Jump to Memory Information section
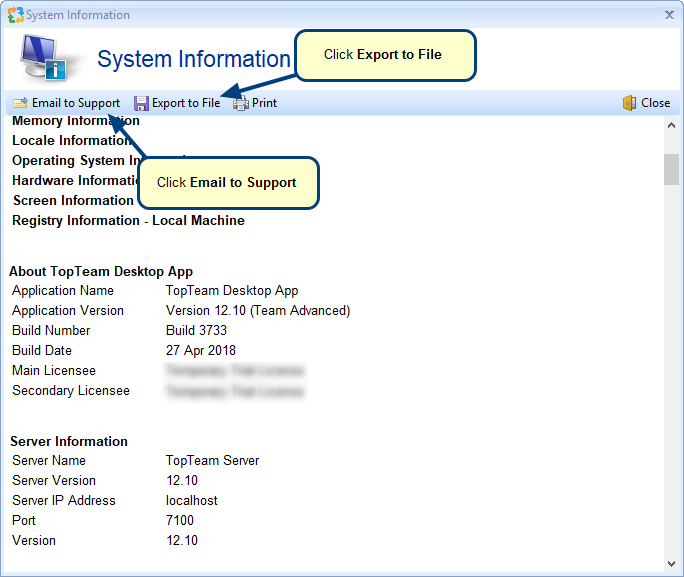The height and width of the screenshot is (577, 684). click(76, 121)
